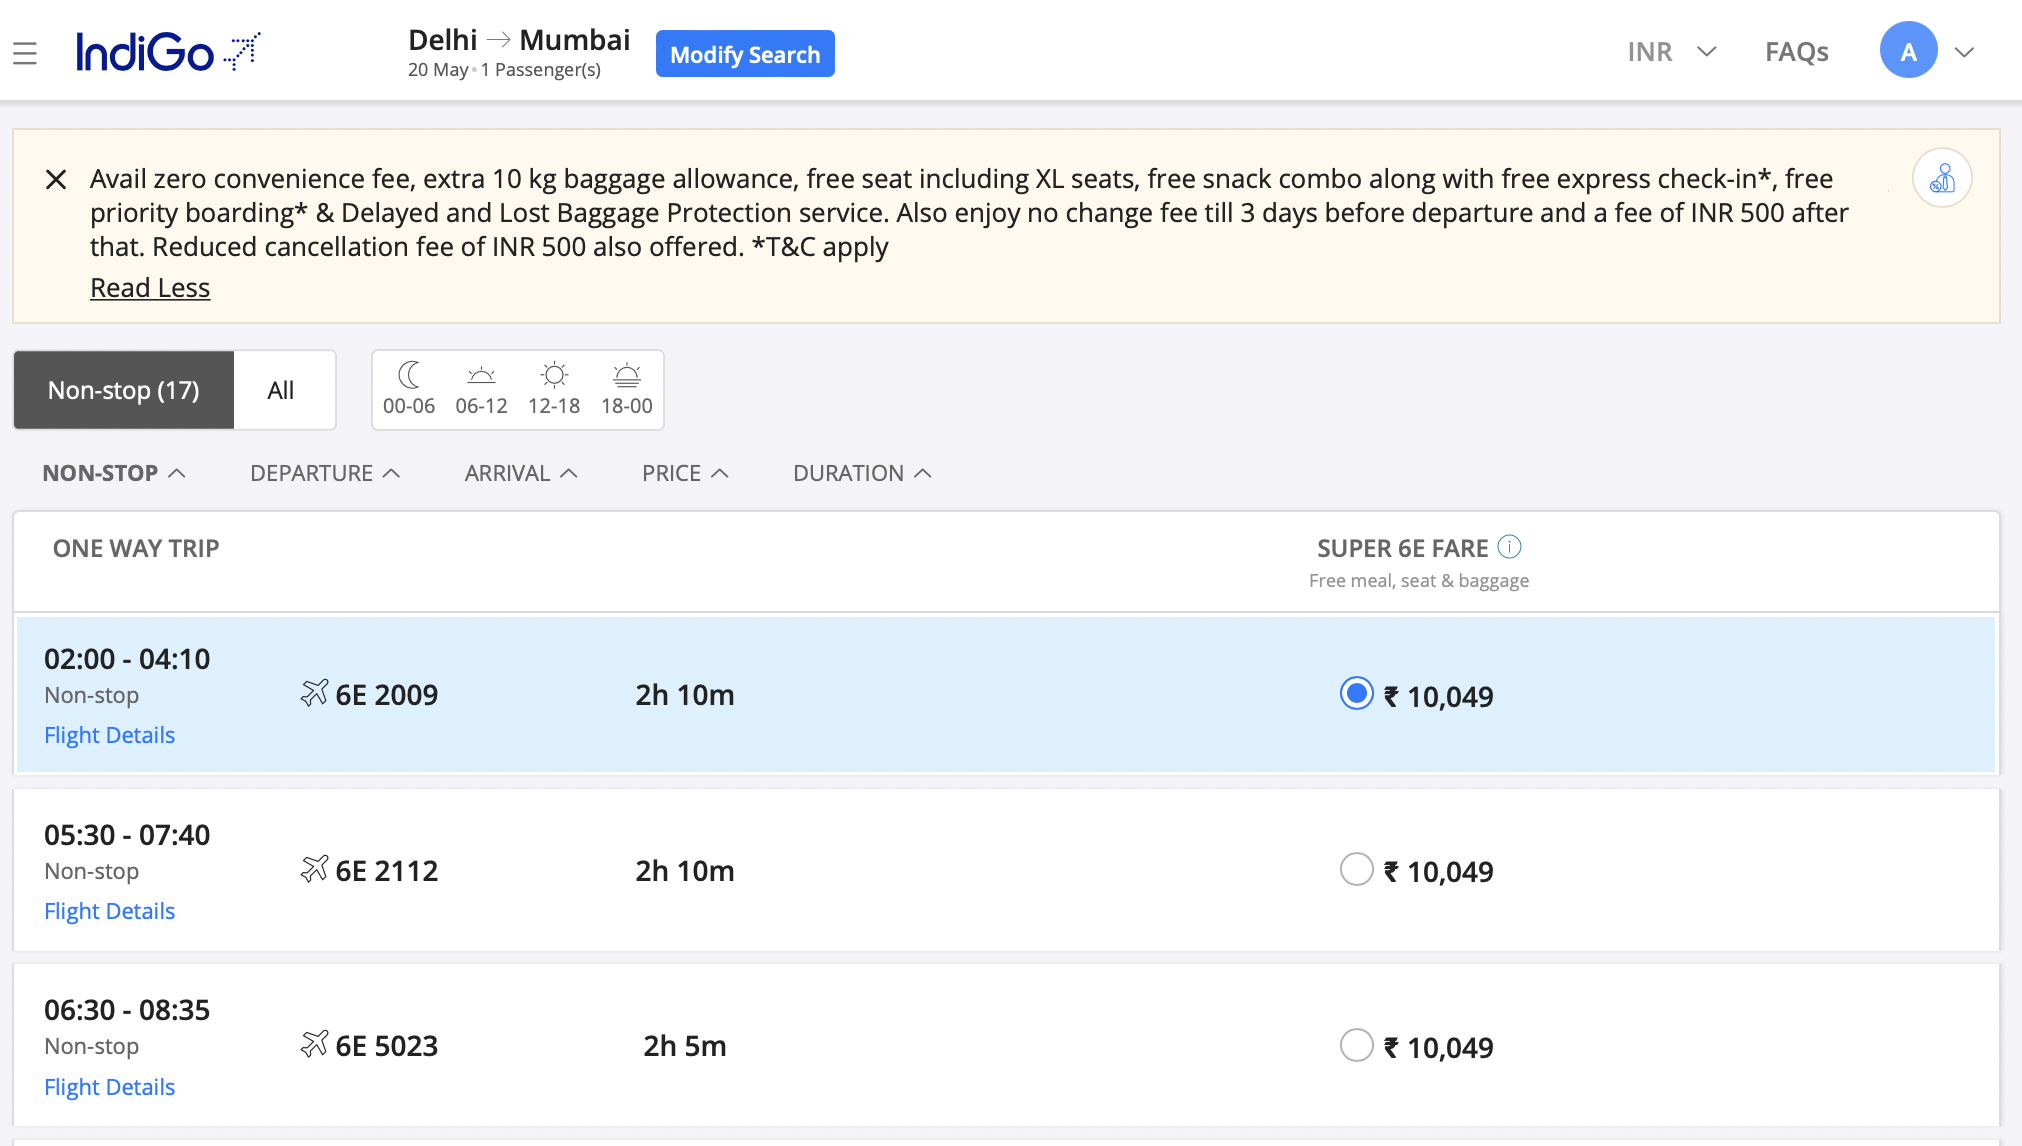
Task: Click the evening time filter icon 18-00
Action: click(x=626, y=390)
